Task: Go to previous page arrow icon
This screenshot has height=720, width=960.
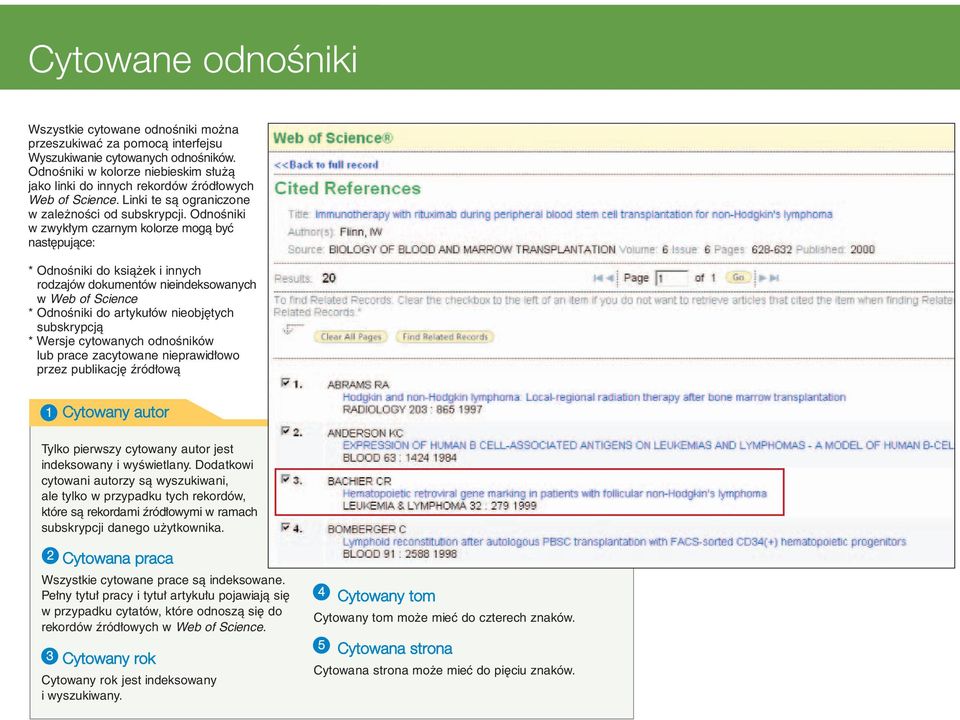Action: click(610, 278)
